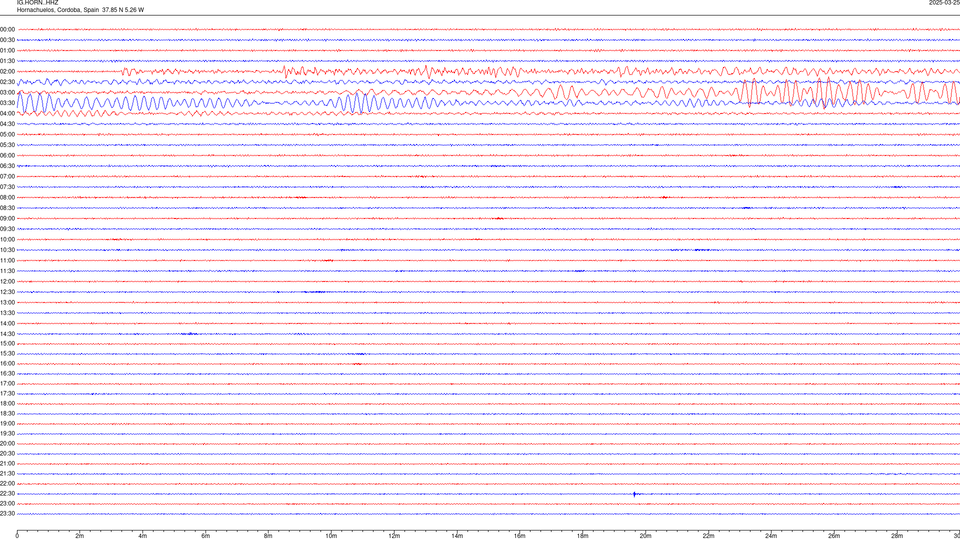Select the 18:30 trace label
Image resolution: width=960 pixels, height=540 pixels.
[x=7, y=413]
